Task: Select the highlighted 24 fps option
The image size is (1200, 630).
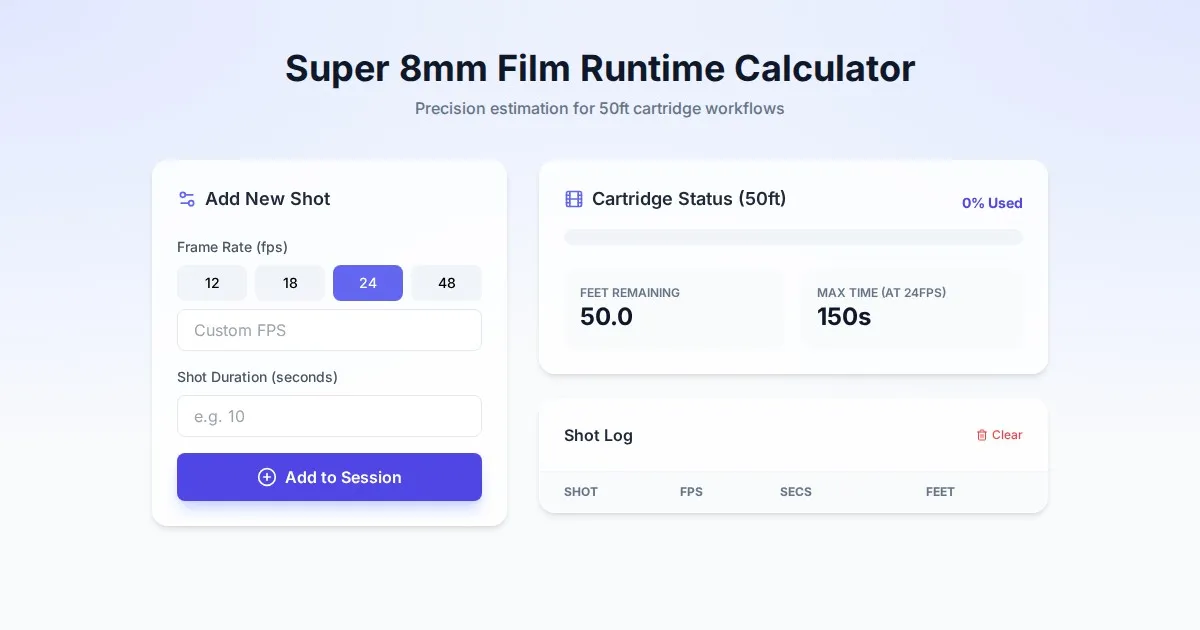Action: 368,283
